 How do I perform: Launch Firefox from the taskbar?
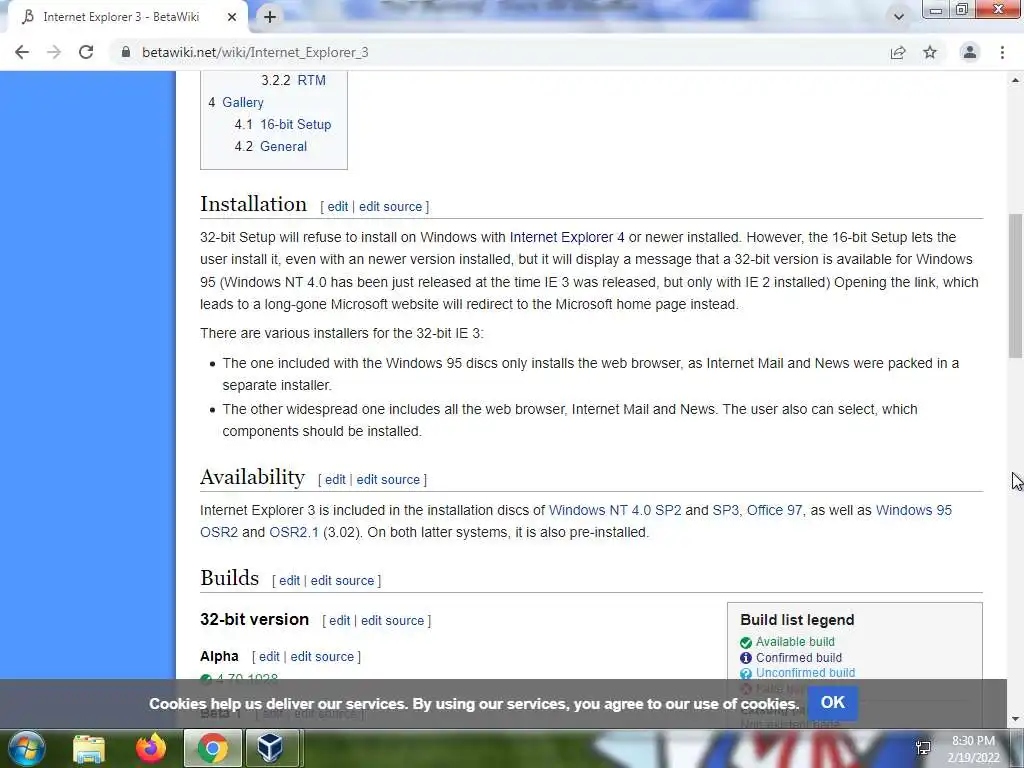point(151,748)
